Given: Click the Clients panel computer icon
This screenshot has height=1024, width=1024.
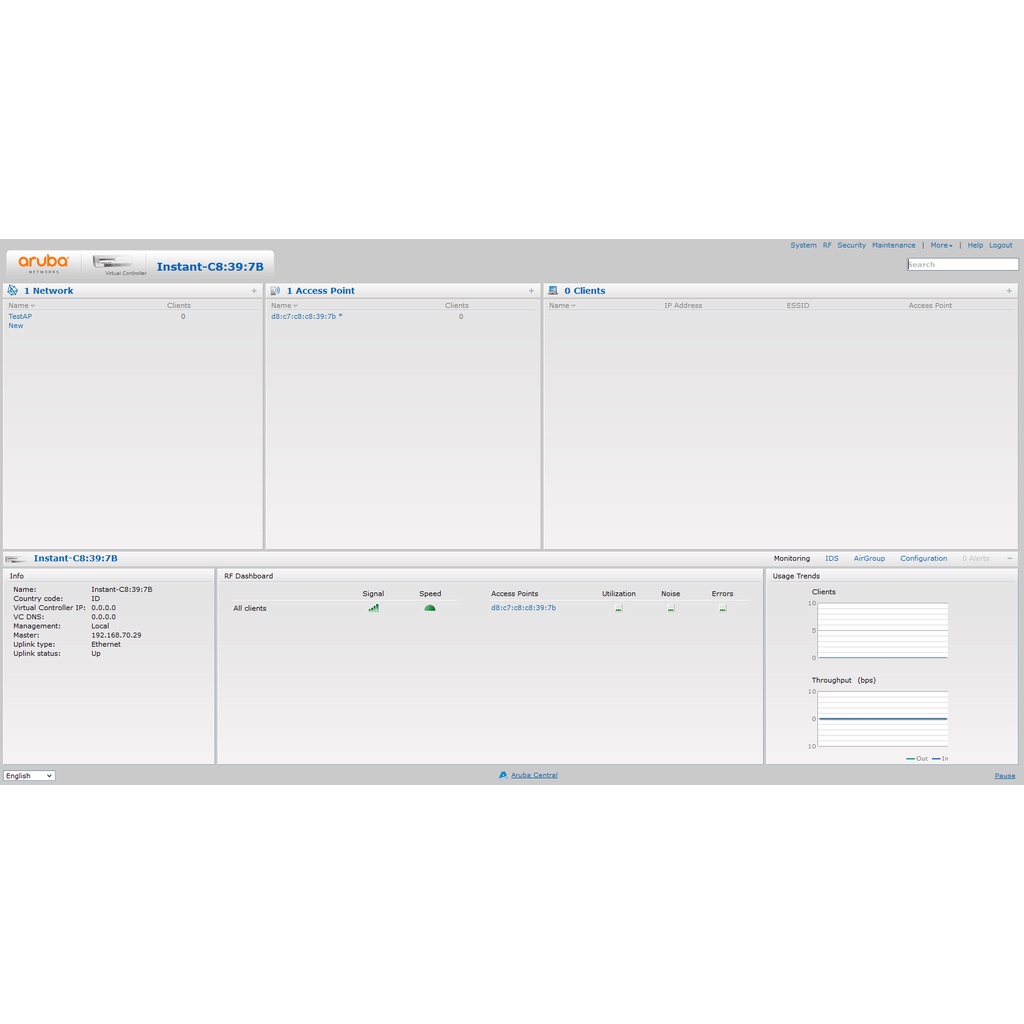Looking at the screenshot, I should [553, 291].
